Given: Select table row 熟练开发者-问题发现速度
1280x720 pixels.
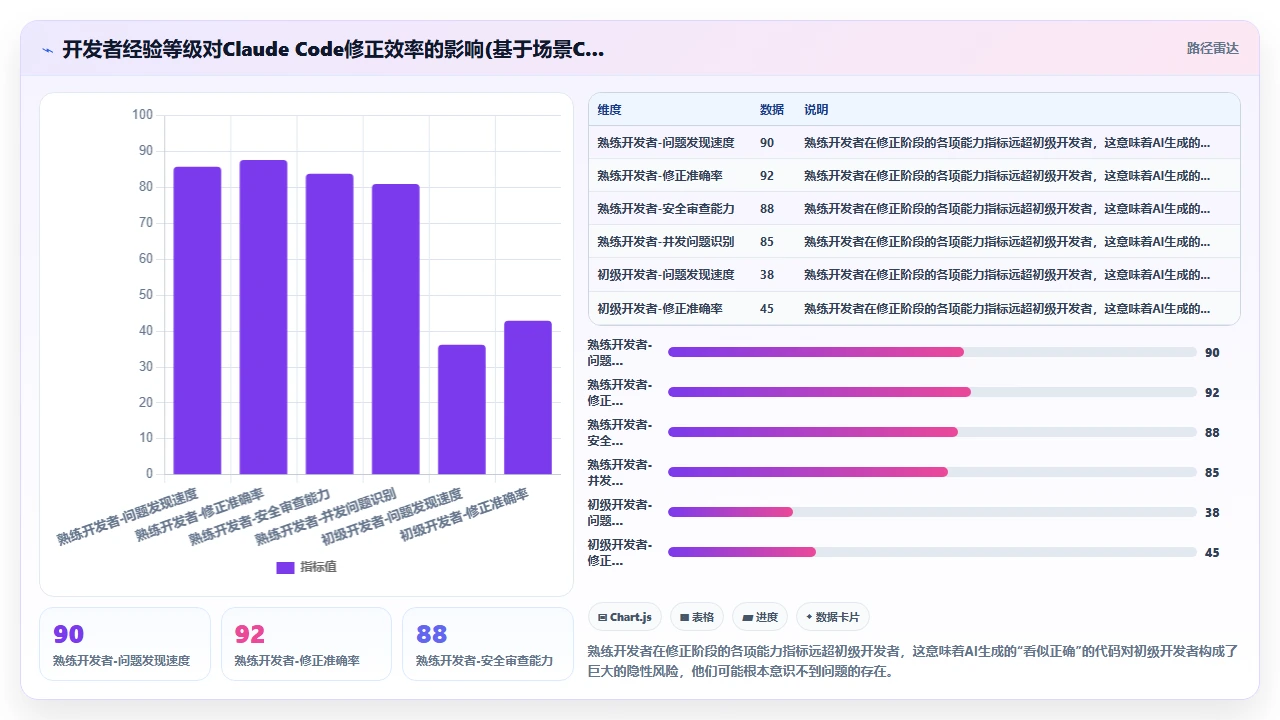Looking at the screenshot, I should click(x=914, y=143).
